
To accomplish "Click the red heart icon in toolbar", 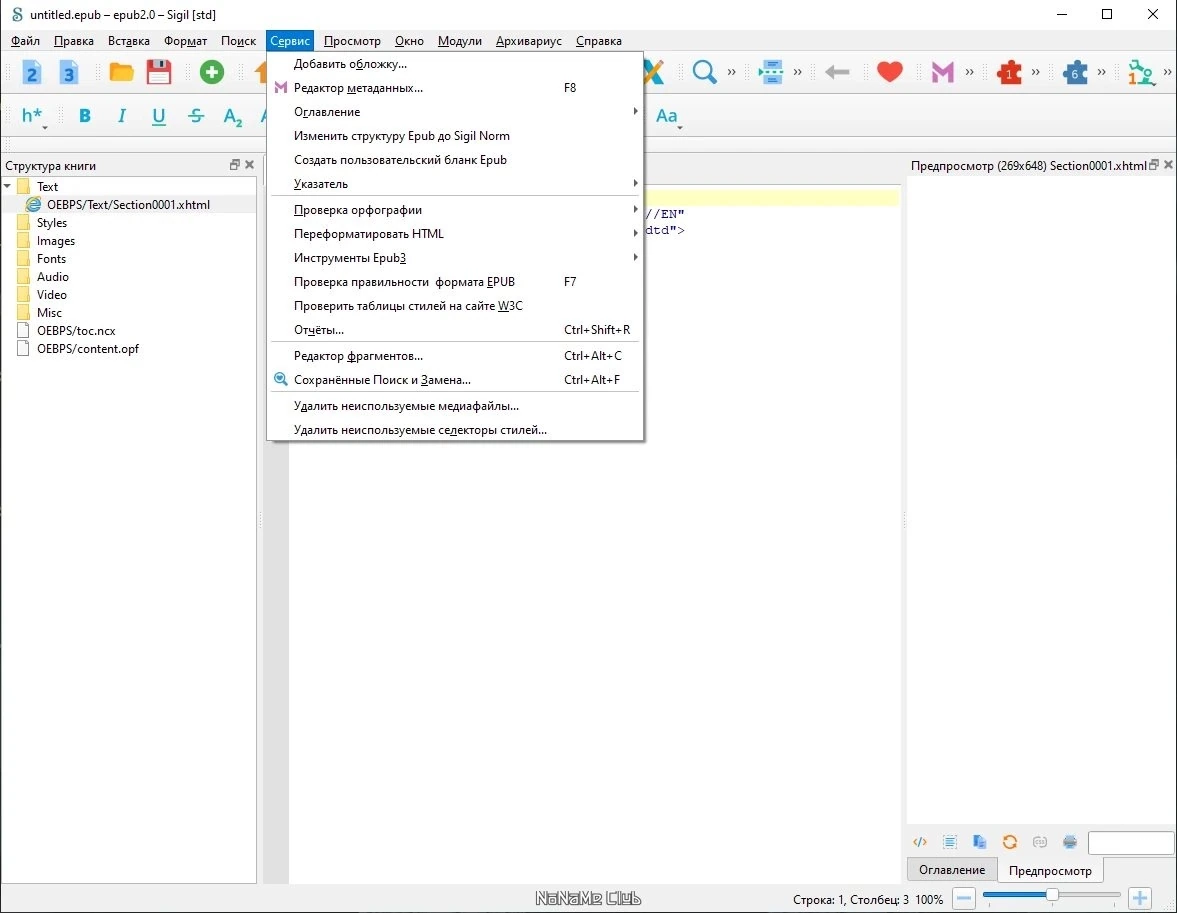I will tap(890, 72).
